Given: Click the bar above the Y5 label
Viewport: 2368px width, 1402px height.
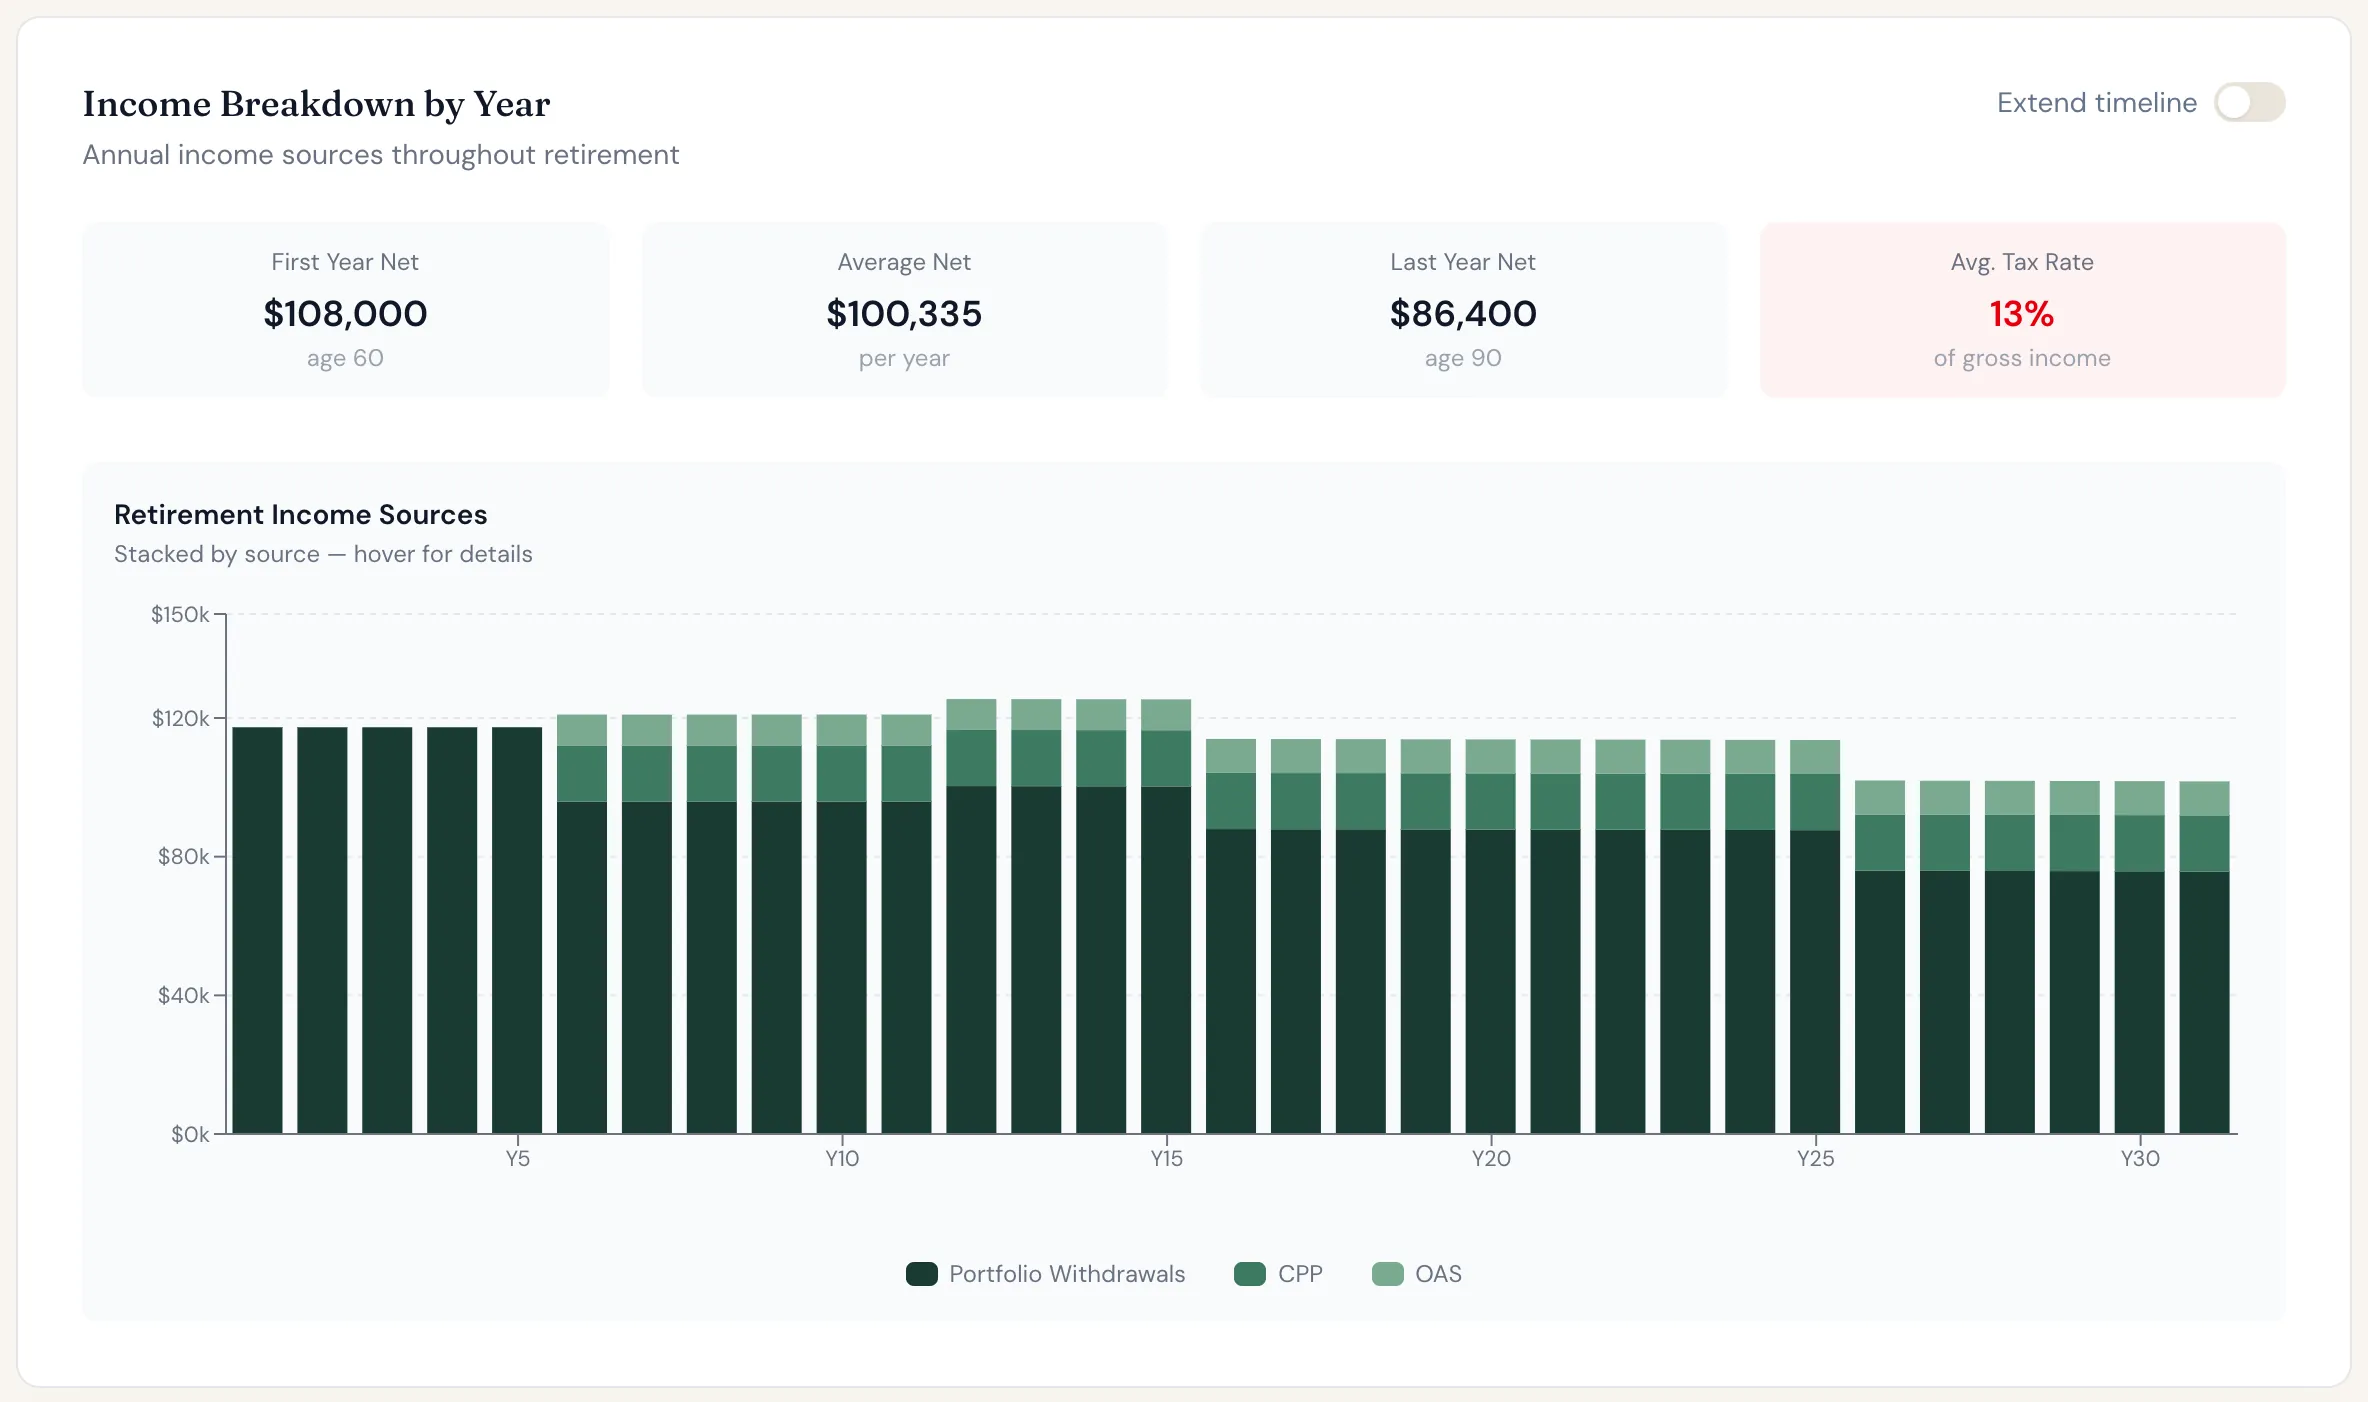Looking at the screenshot, I should coord(517,930).
